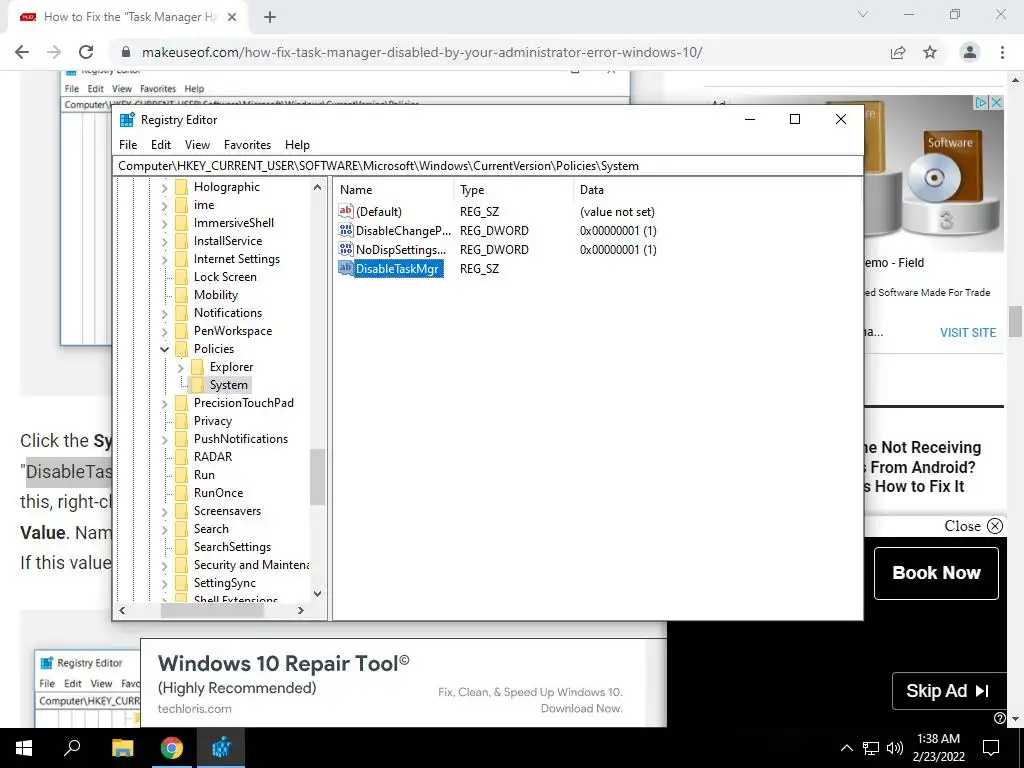
Task: Open the techloris.com ad link
Action: tap(195, 709)
